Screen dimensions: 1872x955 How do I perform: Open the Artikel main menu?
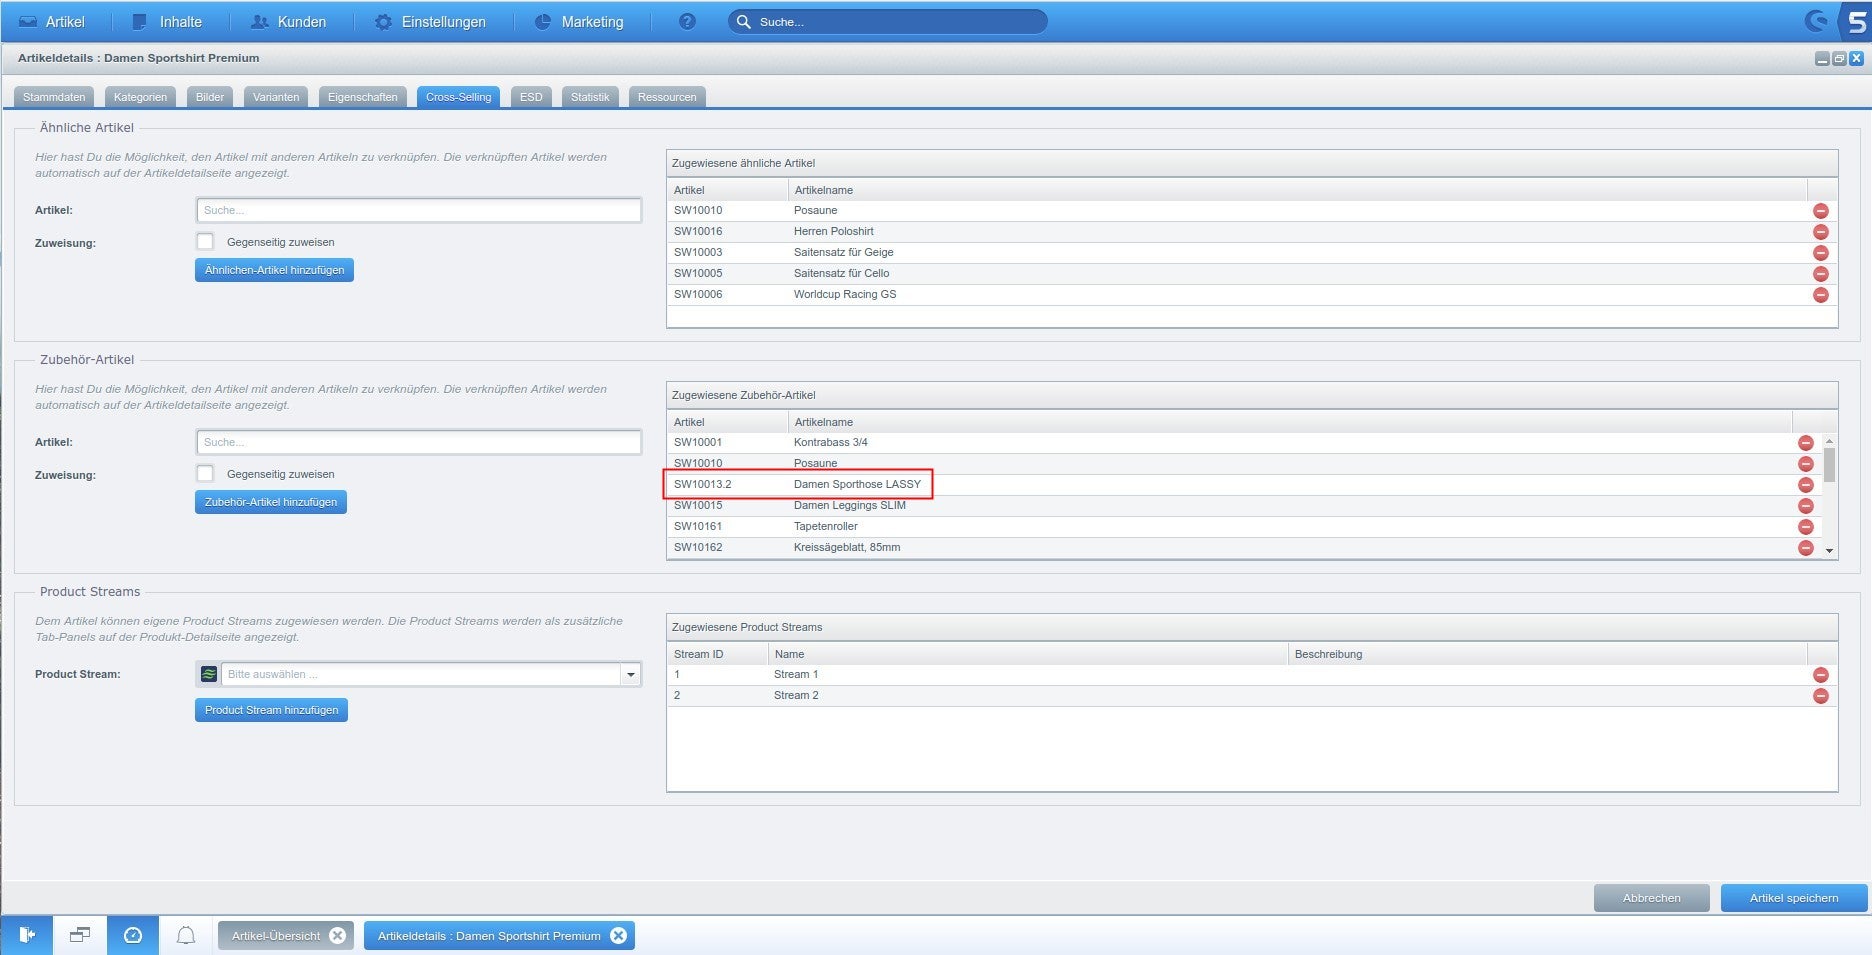[x=52, y=21]
